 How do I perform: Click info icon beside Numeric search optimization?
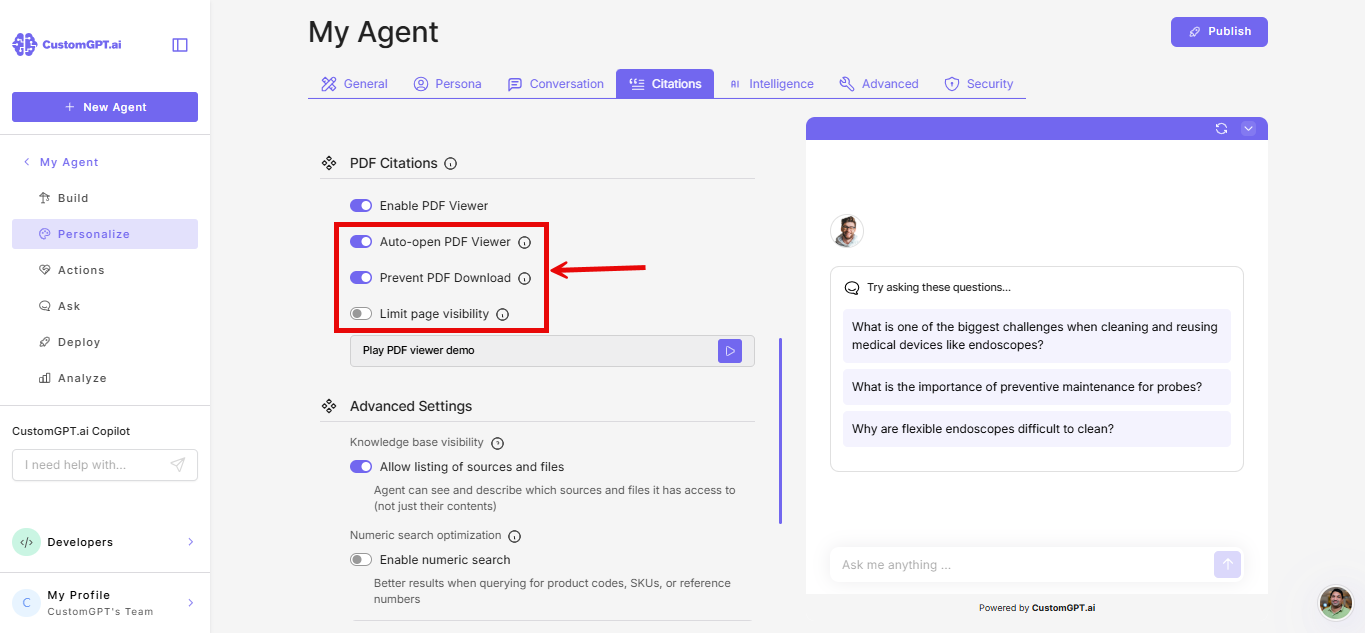tap(515, 537)
